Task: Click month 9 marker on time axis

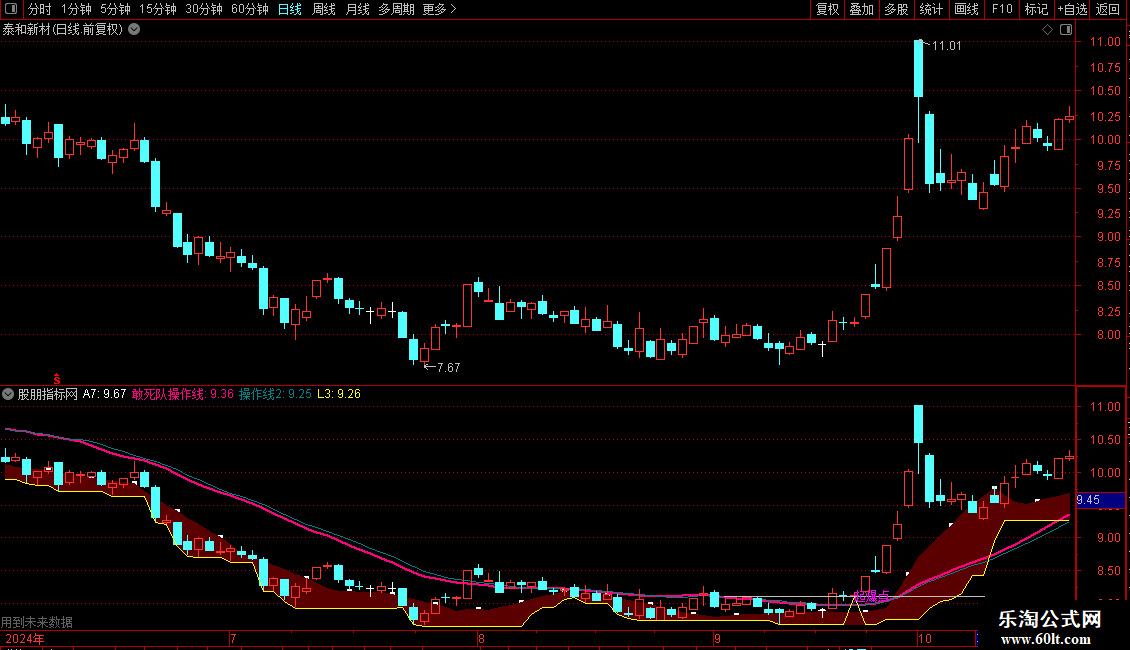Action: tap(717, 638)
